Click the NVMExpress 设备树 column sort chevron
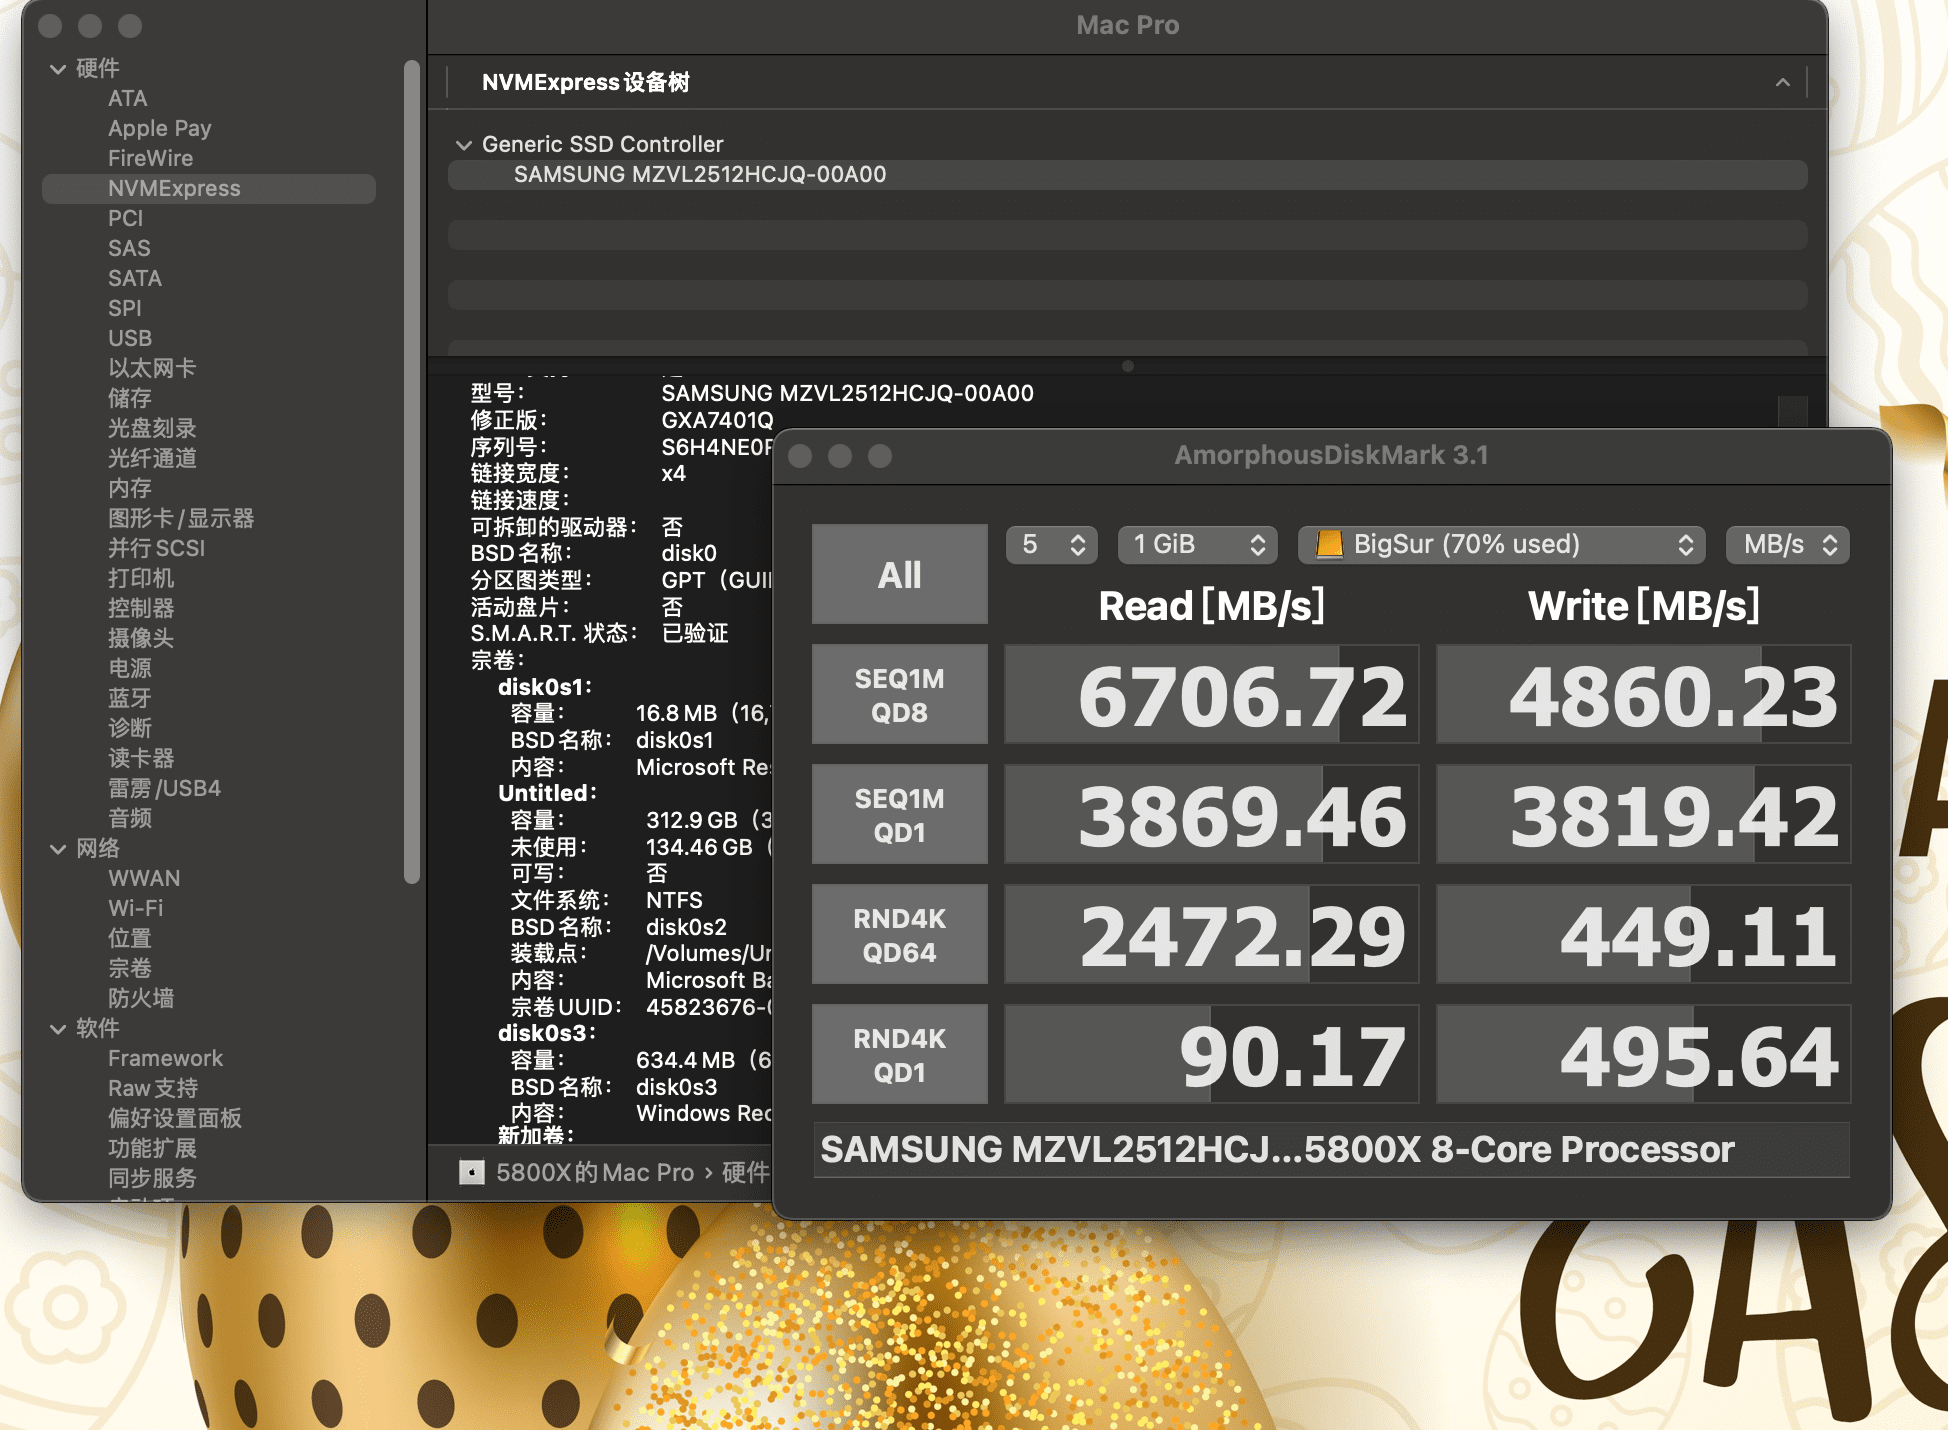The image size is (1948, 1430). pyautogui.click(x=1783, y=83)
